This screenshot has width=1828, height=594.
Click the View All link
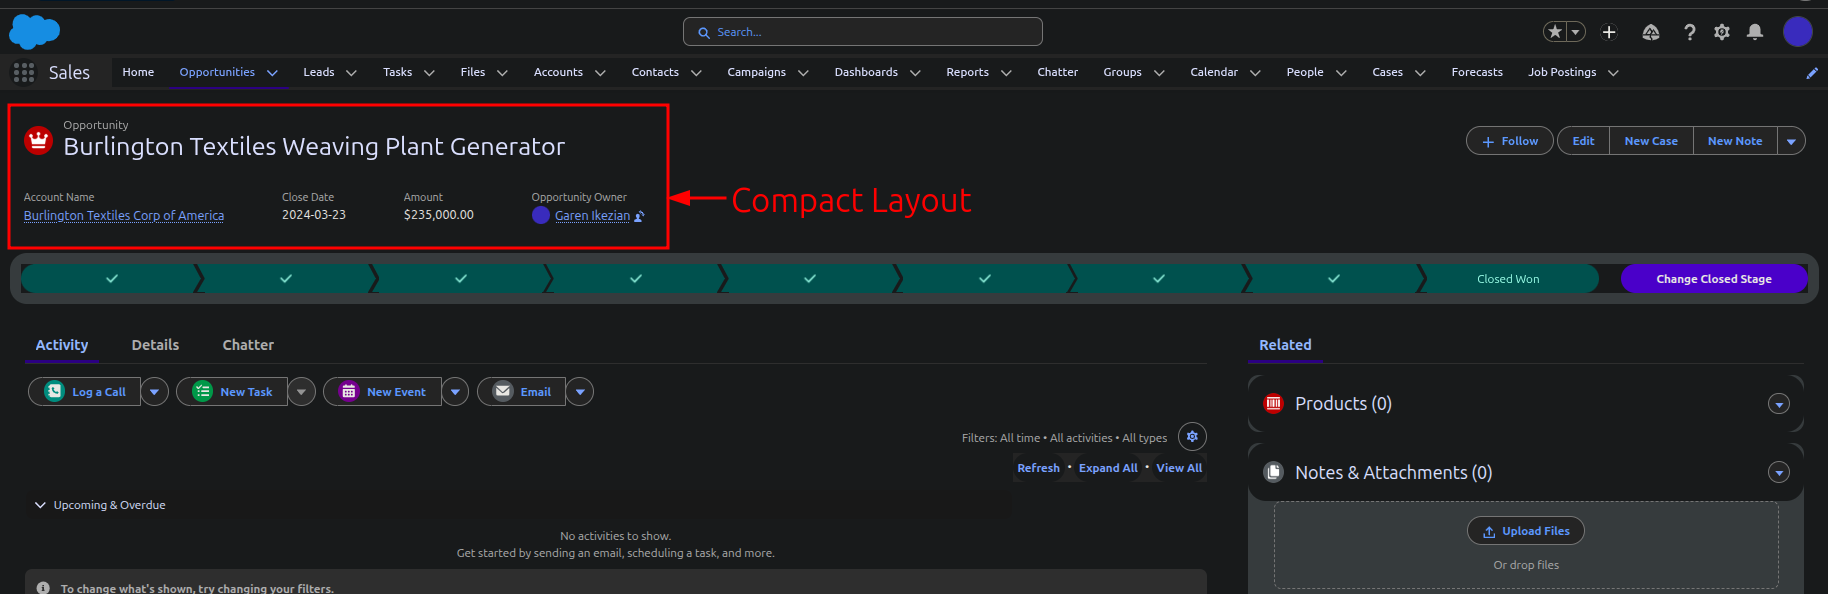pos(1179,468)
